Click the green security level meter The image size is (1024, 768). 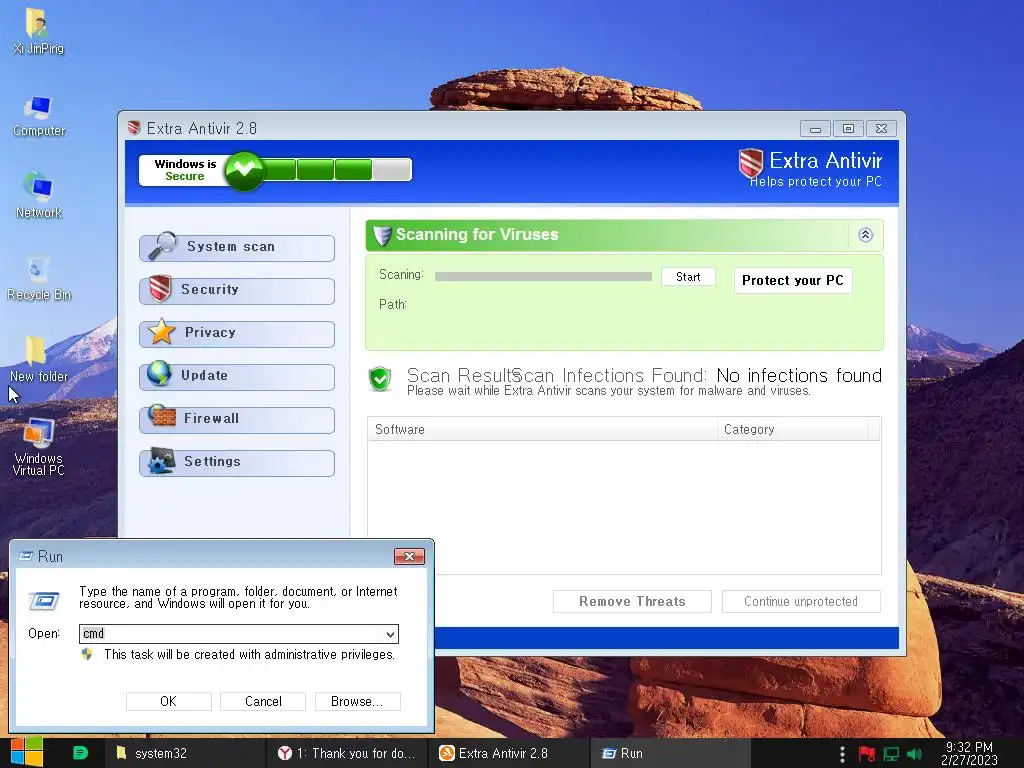[x=336, y=170]
